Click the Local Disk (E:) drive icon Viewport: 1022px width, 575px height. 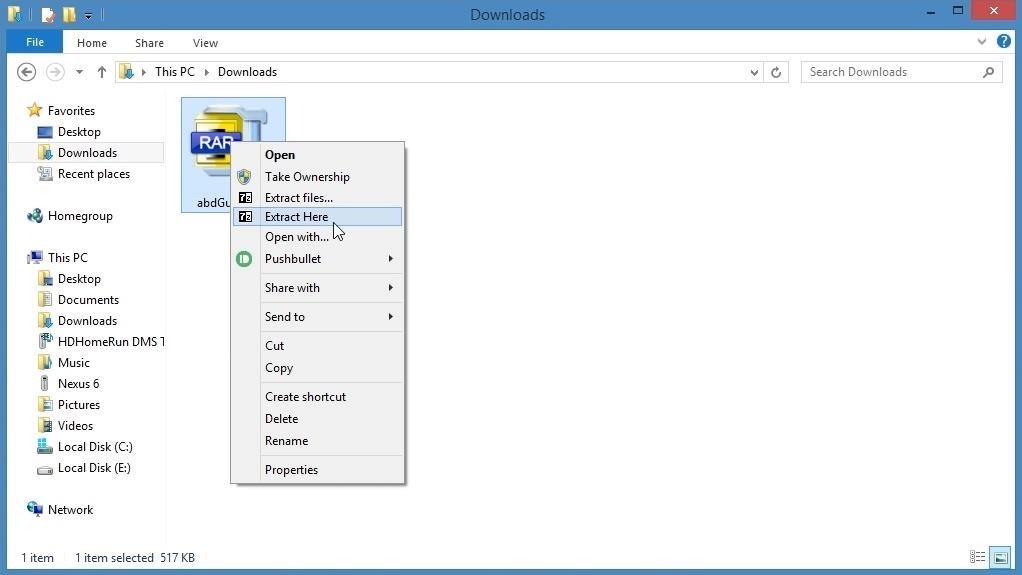pos(45,469)
